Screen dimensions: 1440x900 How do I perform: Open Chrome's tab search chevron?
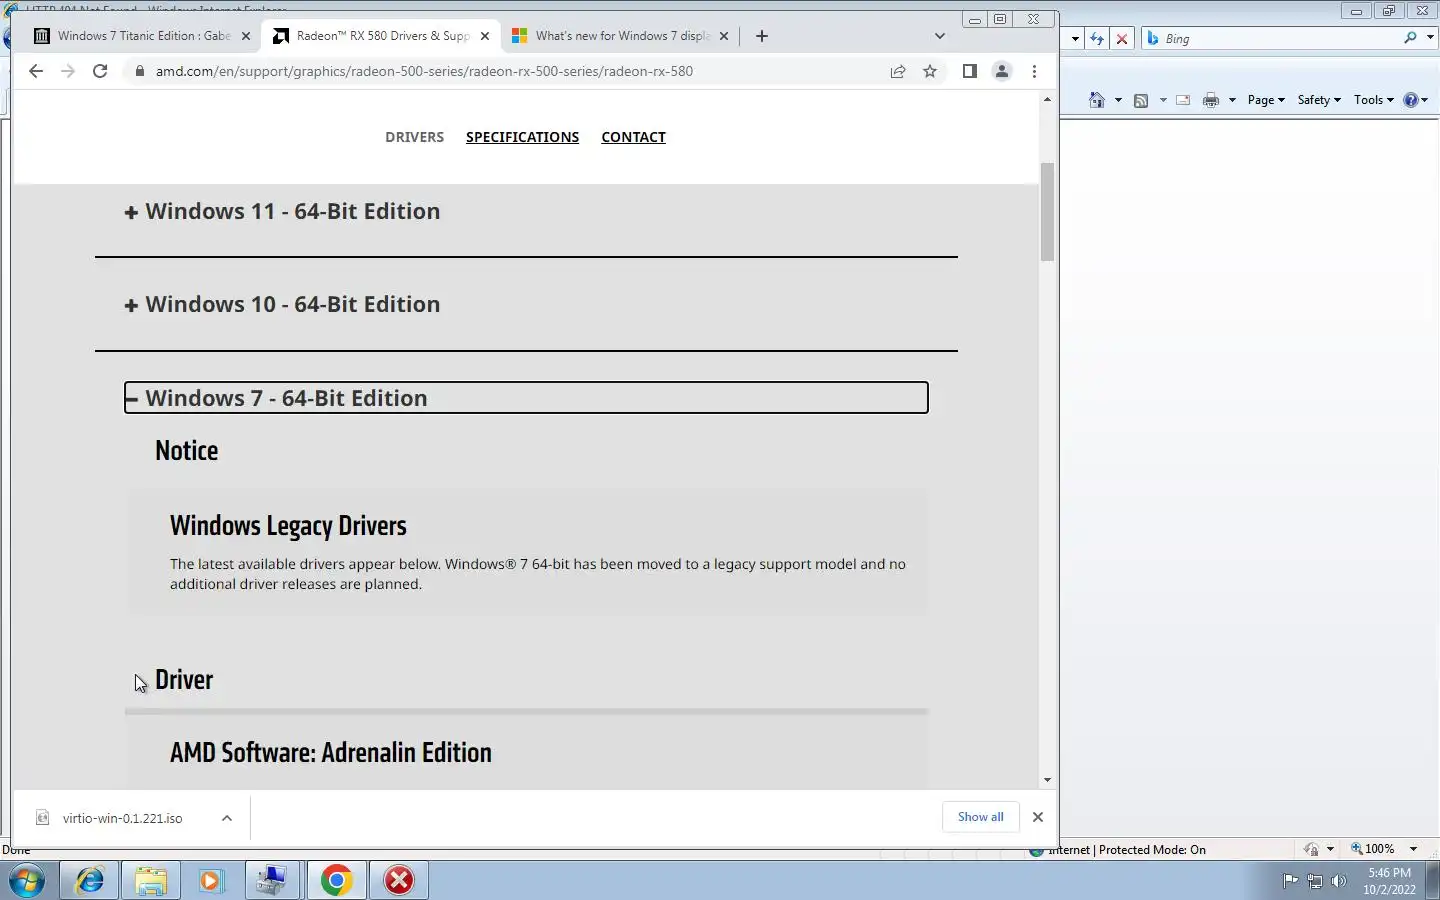tap(939, 36)
